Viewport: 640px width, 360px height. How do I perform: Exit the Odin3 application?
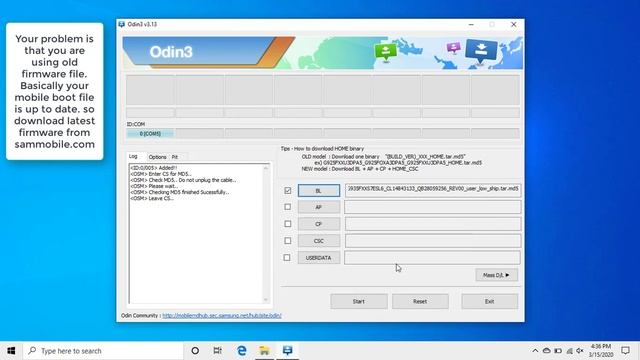click(490, 302)
